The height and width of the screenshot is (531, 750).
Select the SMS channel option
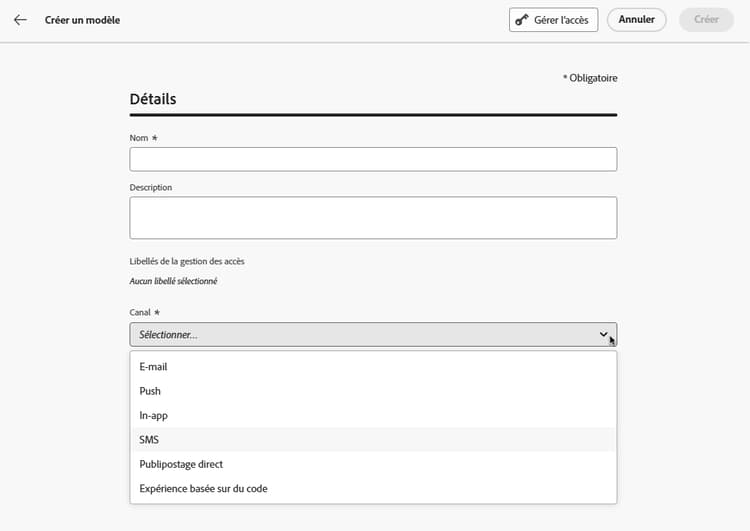pyautogui.click(x=150, y=440)
